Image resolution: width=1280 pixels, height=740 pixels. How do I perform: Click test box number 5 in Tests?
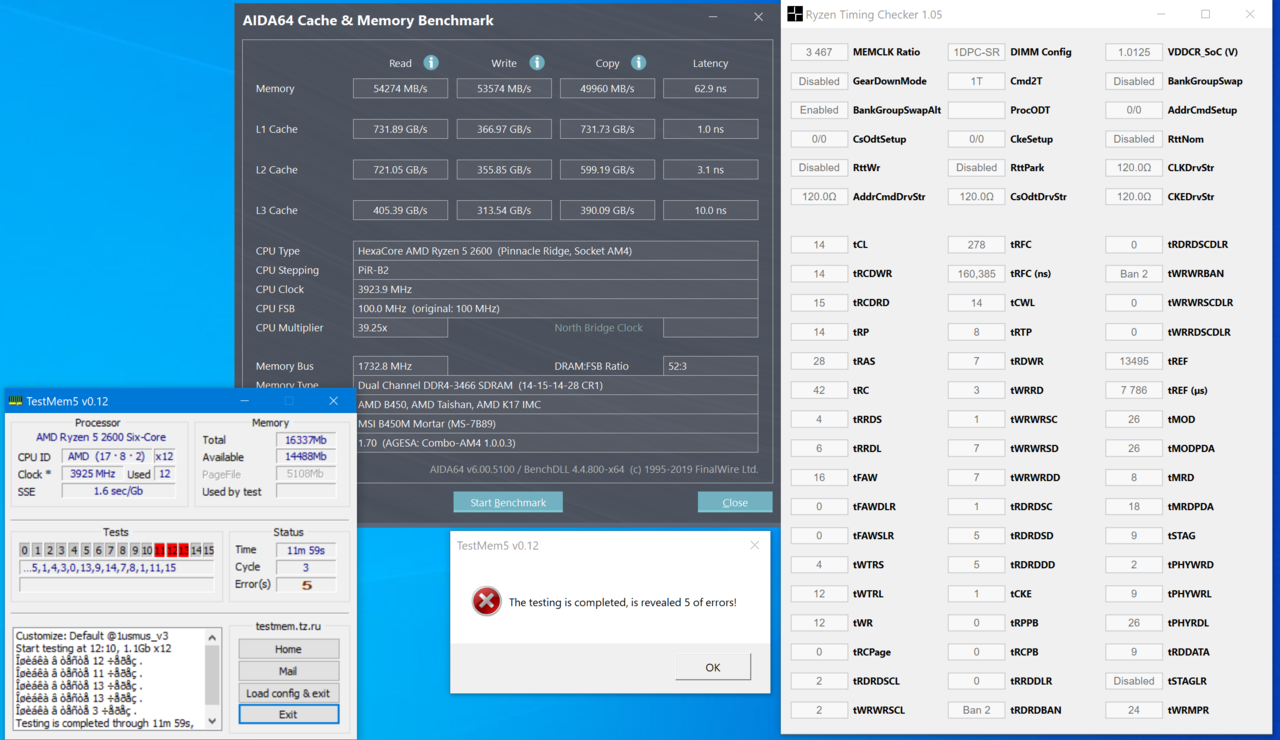point(86,550)
